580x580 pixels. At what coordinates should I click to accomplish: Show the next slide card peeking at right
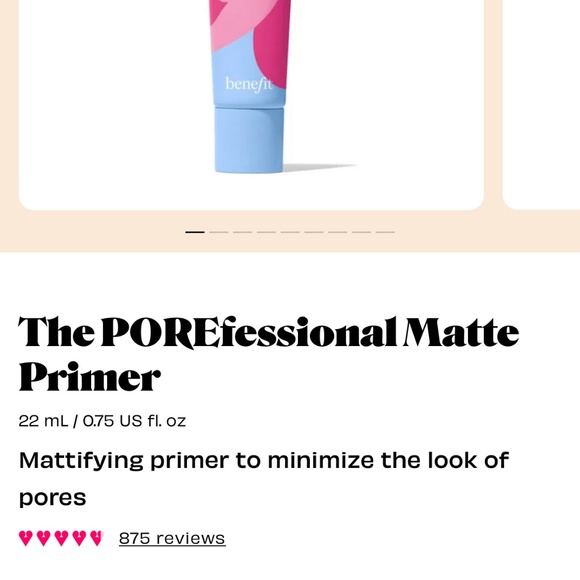pyautogui.click(x=541, y=105)
